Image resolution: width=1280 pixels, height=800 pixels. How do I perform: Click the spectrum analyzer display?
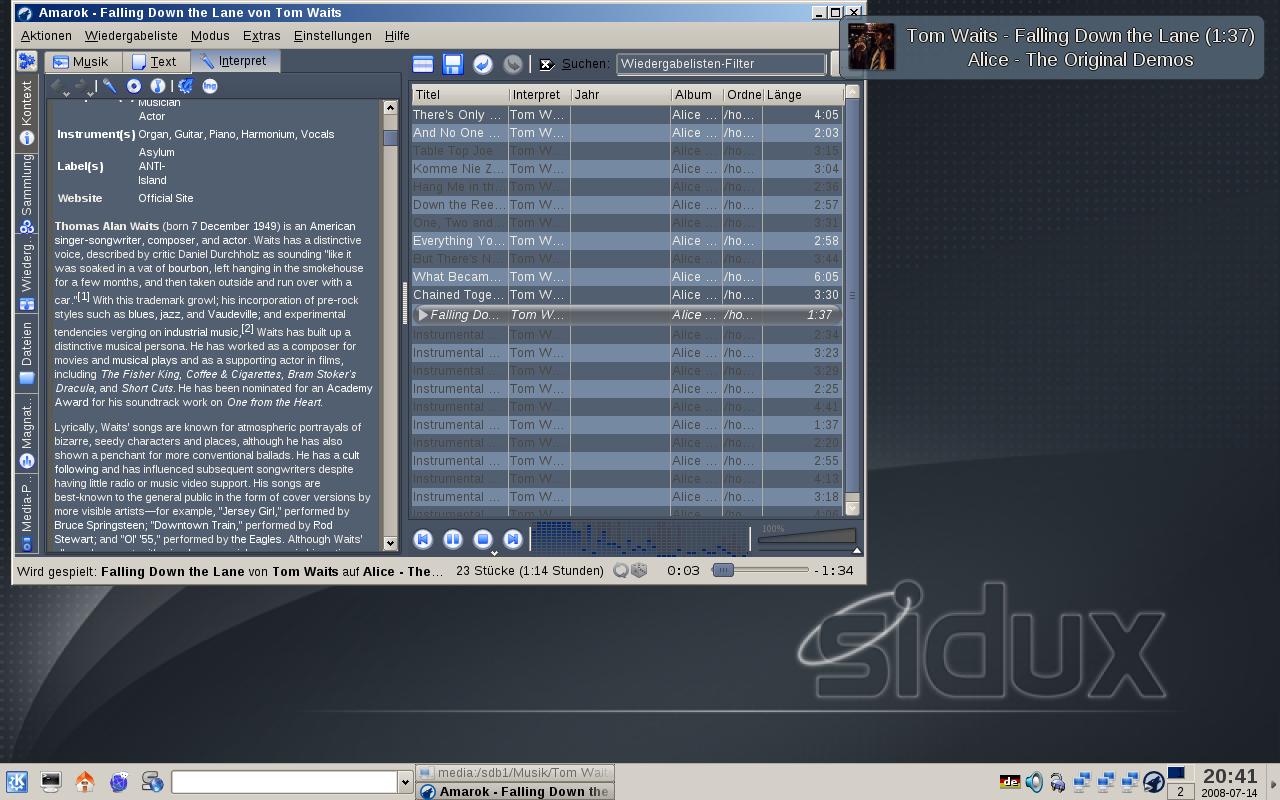tap(640, 537)
